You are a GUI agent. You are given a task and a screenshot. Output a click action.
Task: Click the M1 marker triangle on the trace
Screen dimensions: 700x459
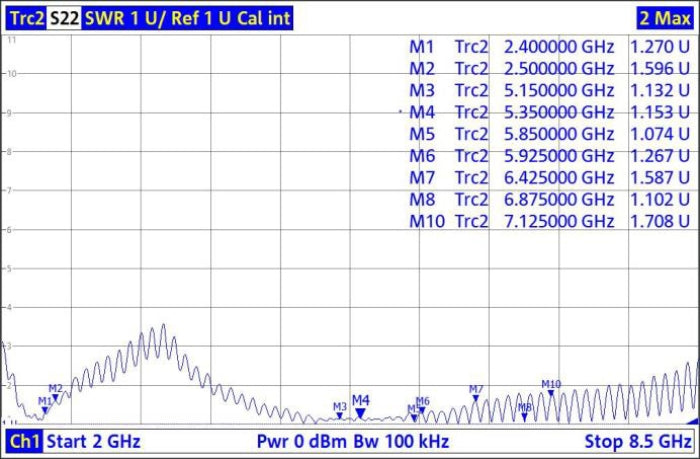[45, 410]
